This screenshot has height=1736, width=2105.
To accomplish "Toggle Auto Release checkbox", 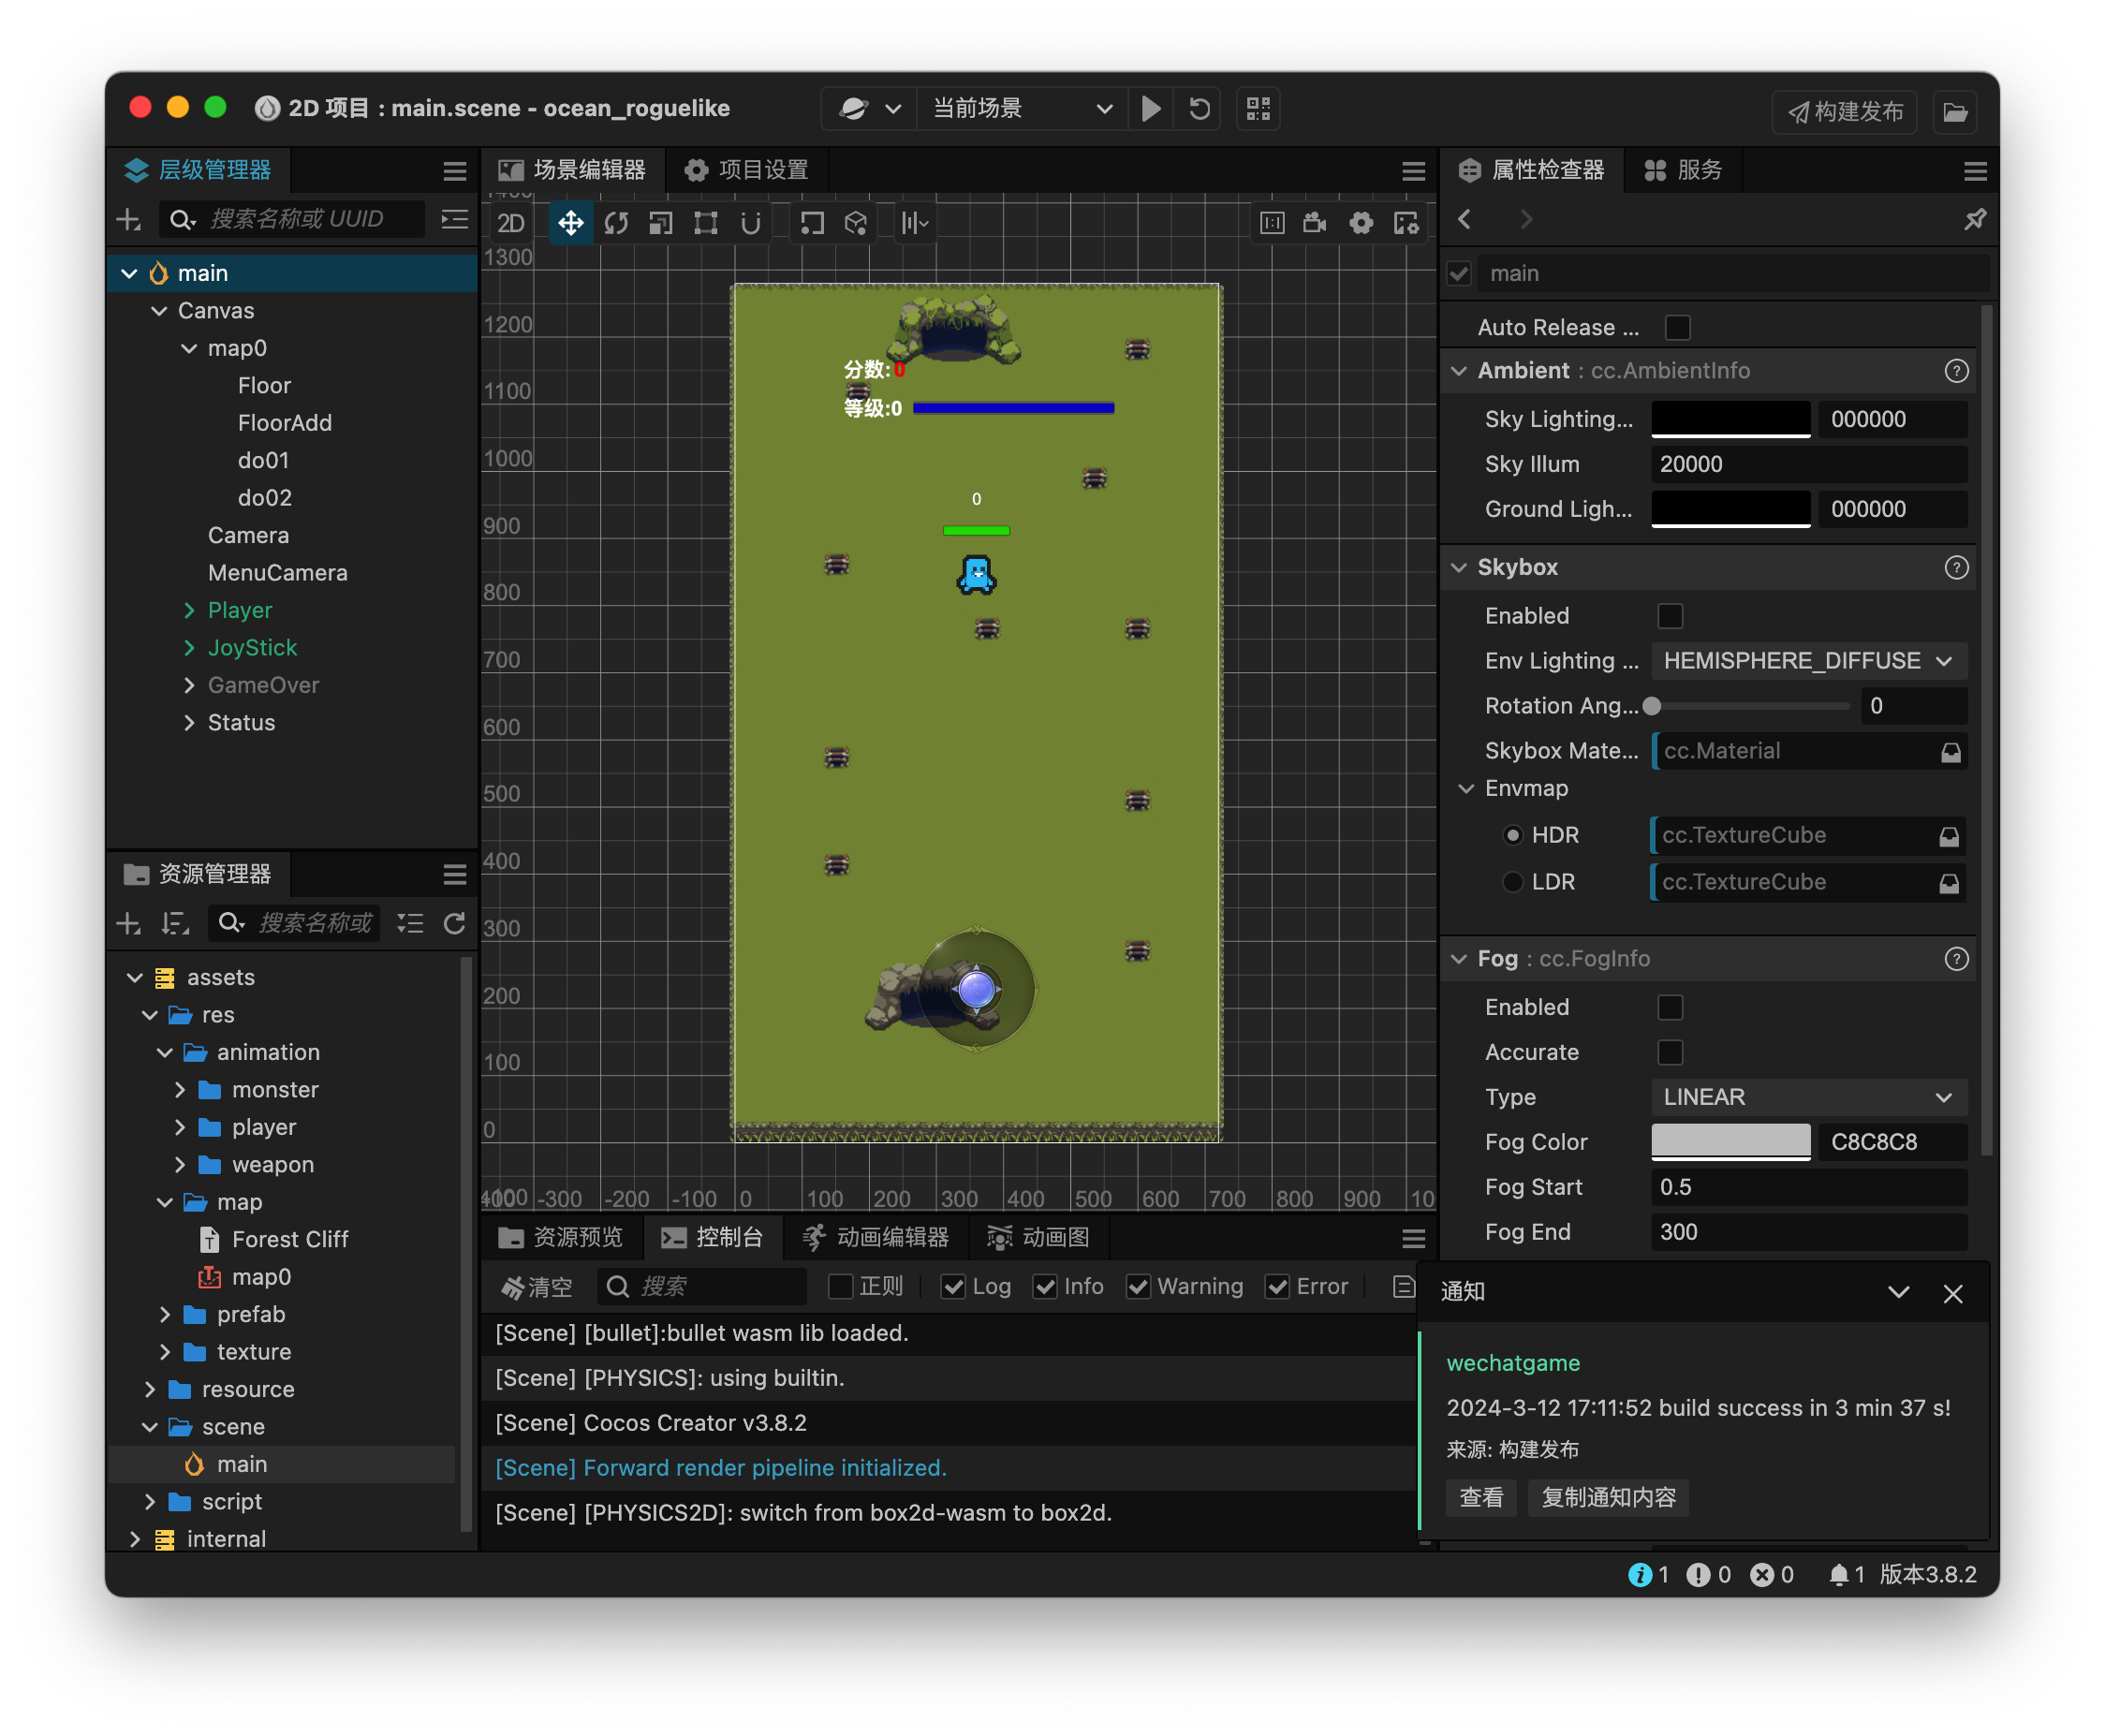I will (x=1677, y=327).
